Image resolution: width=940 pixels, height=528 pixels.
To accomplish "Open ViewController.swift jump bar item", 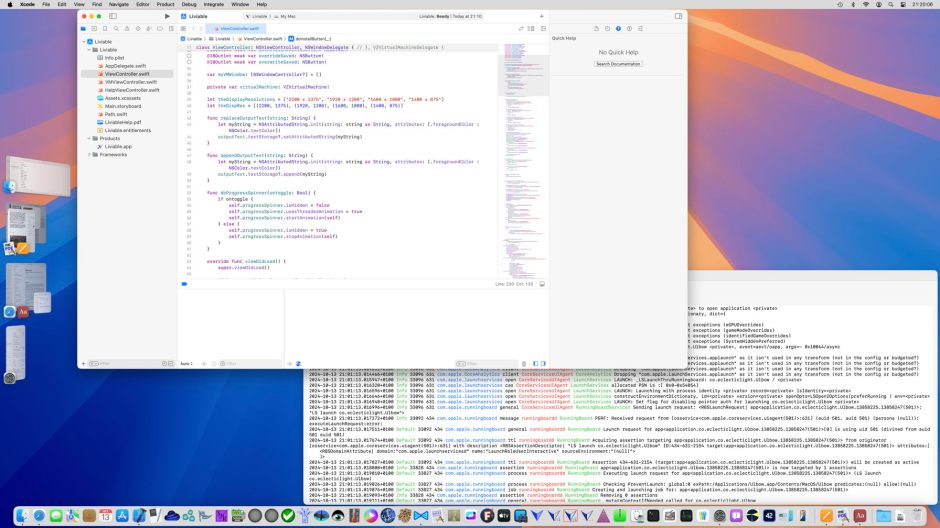I will [x=260, y=38].
